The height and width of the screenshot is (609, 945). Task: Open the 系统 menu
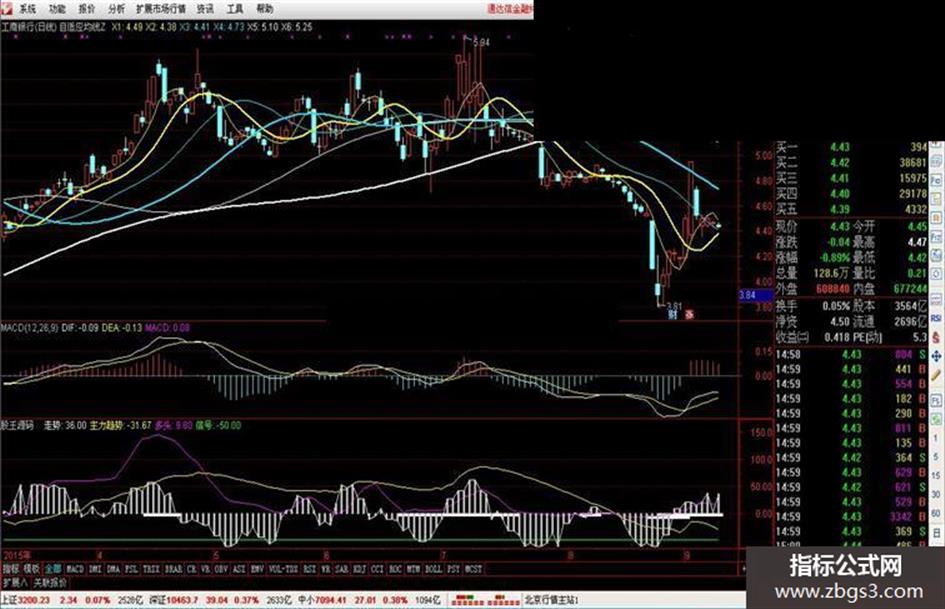tap(27, 8)
